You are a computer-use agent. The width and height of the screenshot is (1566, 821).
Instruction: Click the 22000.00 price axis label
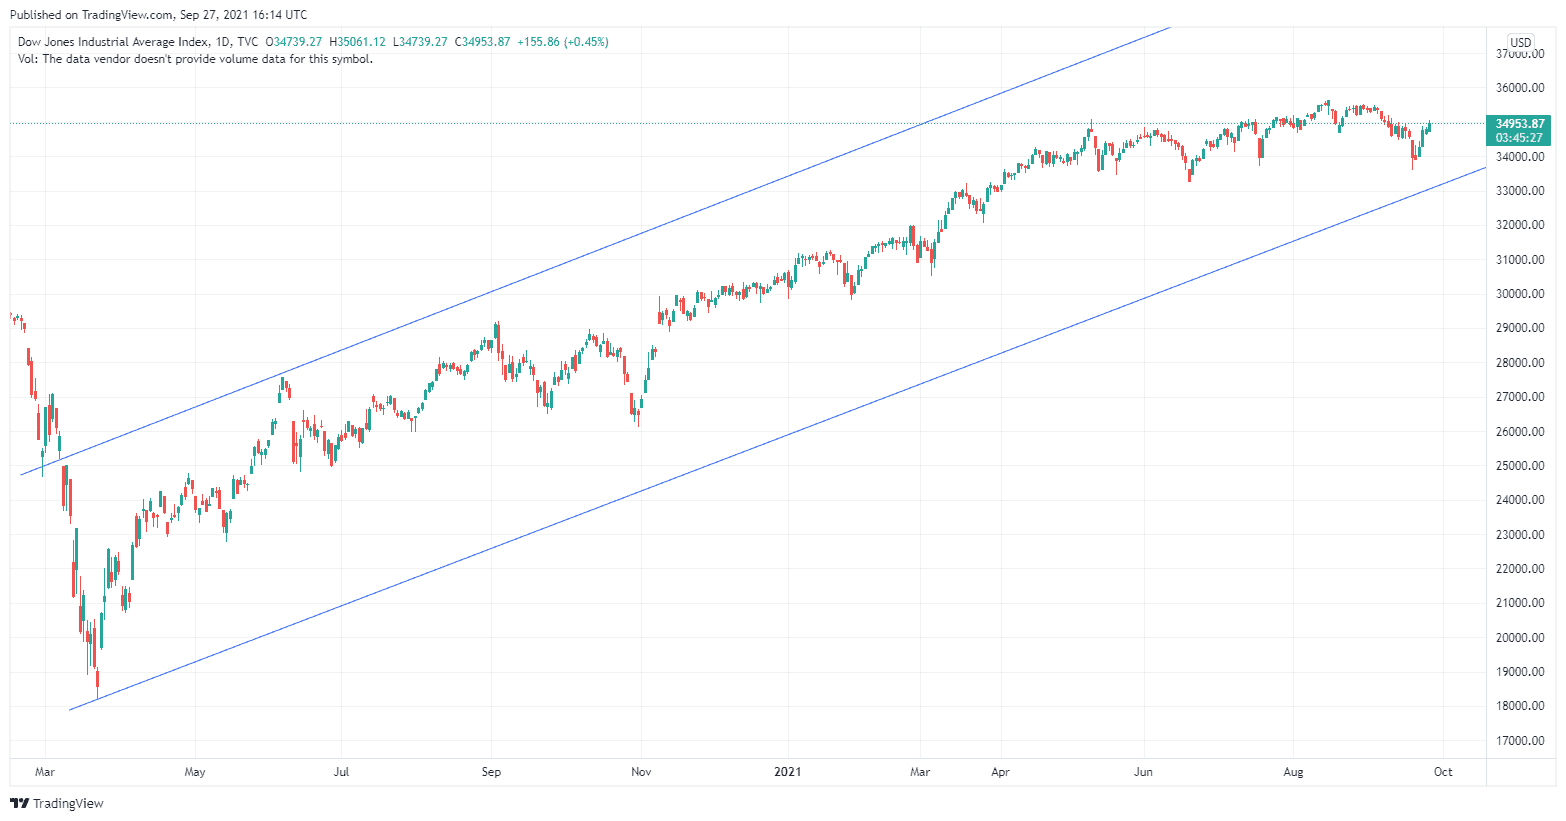[1520, 569]
